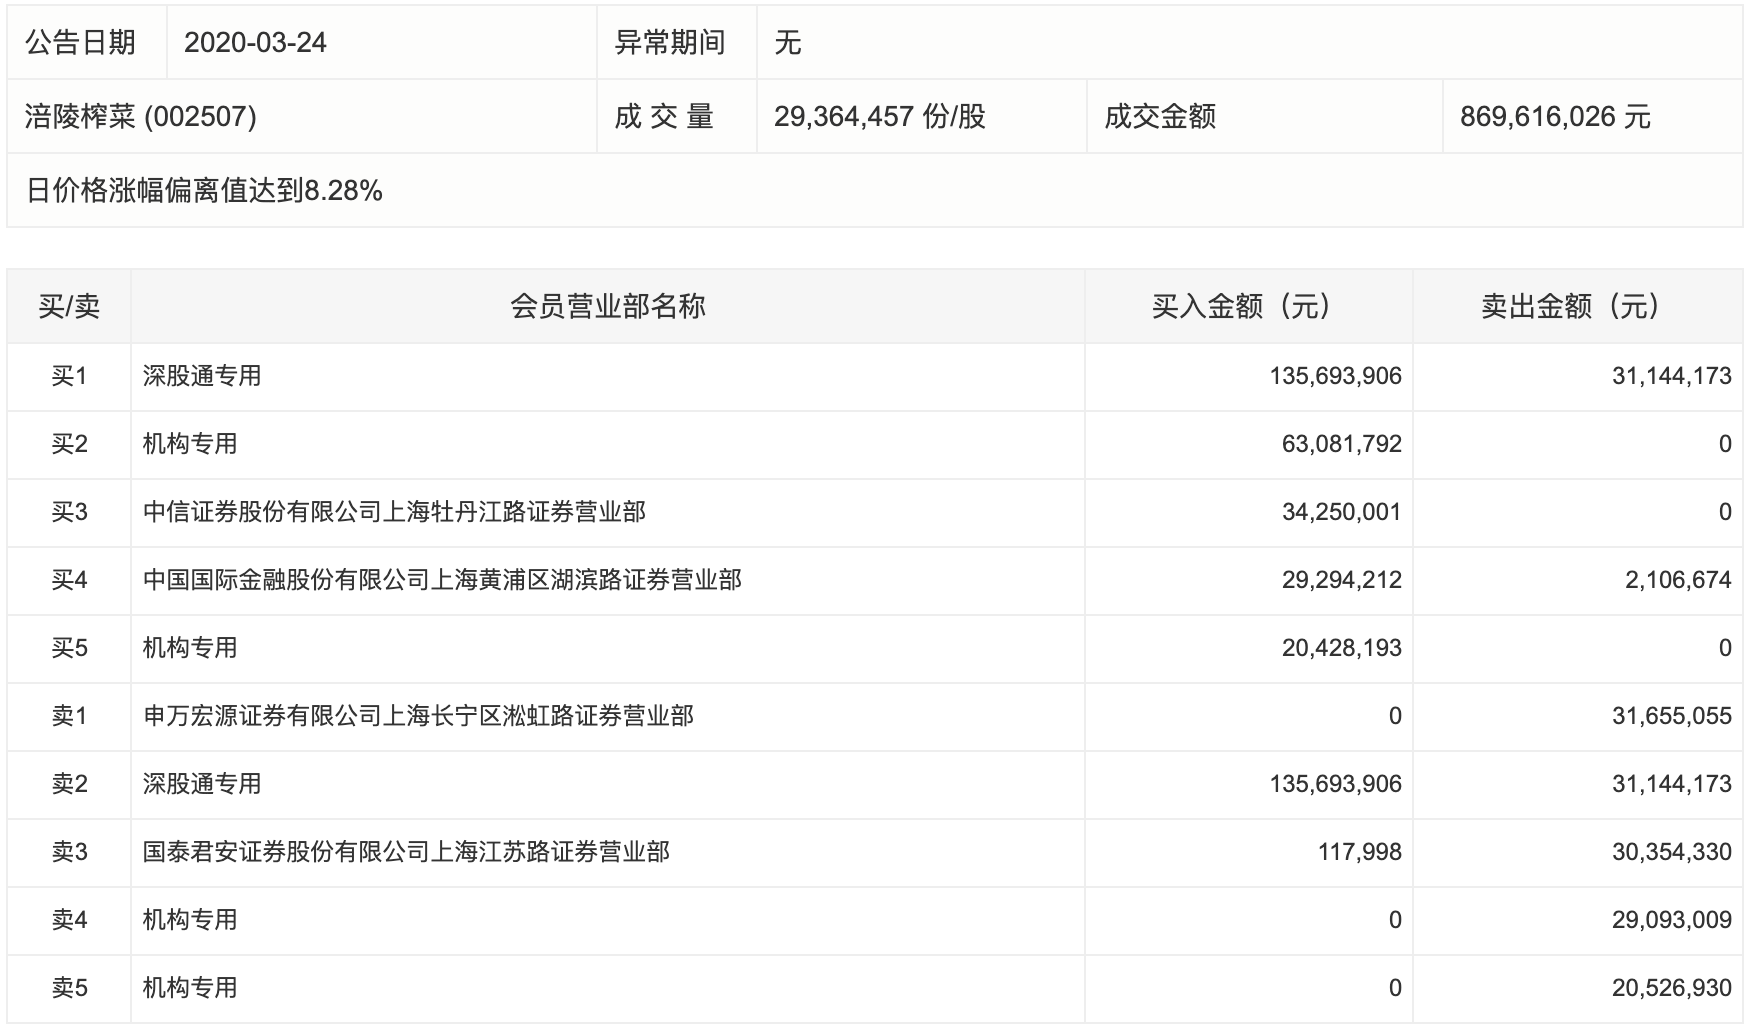Select the 买5 row label
The height and width of the screenshot is (1030, 1748).
(x=69, y=648)
